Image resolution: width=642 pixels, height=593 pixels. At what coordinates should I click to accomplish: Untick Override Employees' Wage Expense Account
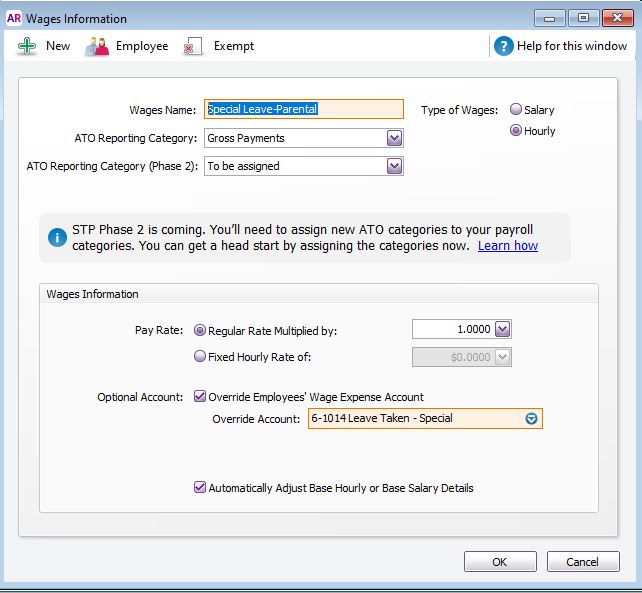pyautogui.click(x=200, y=397)
